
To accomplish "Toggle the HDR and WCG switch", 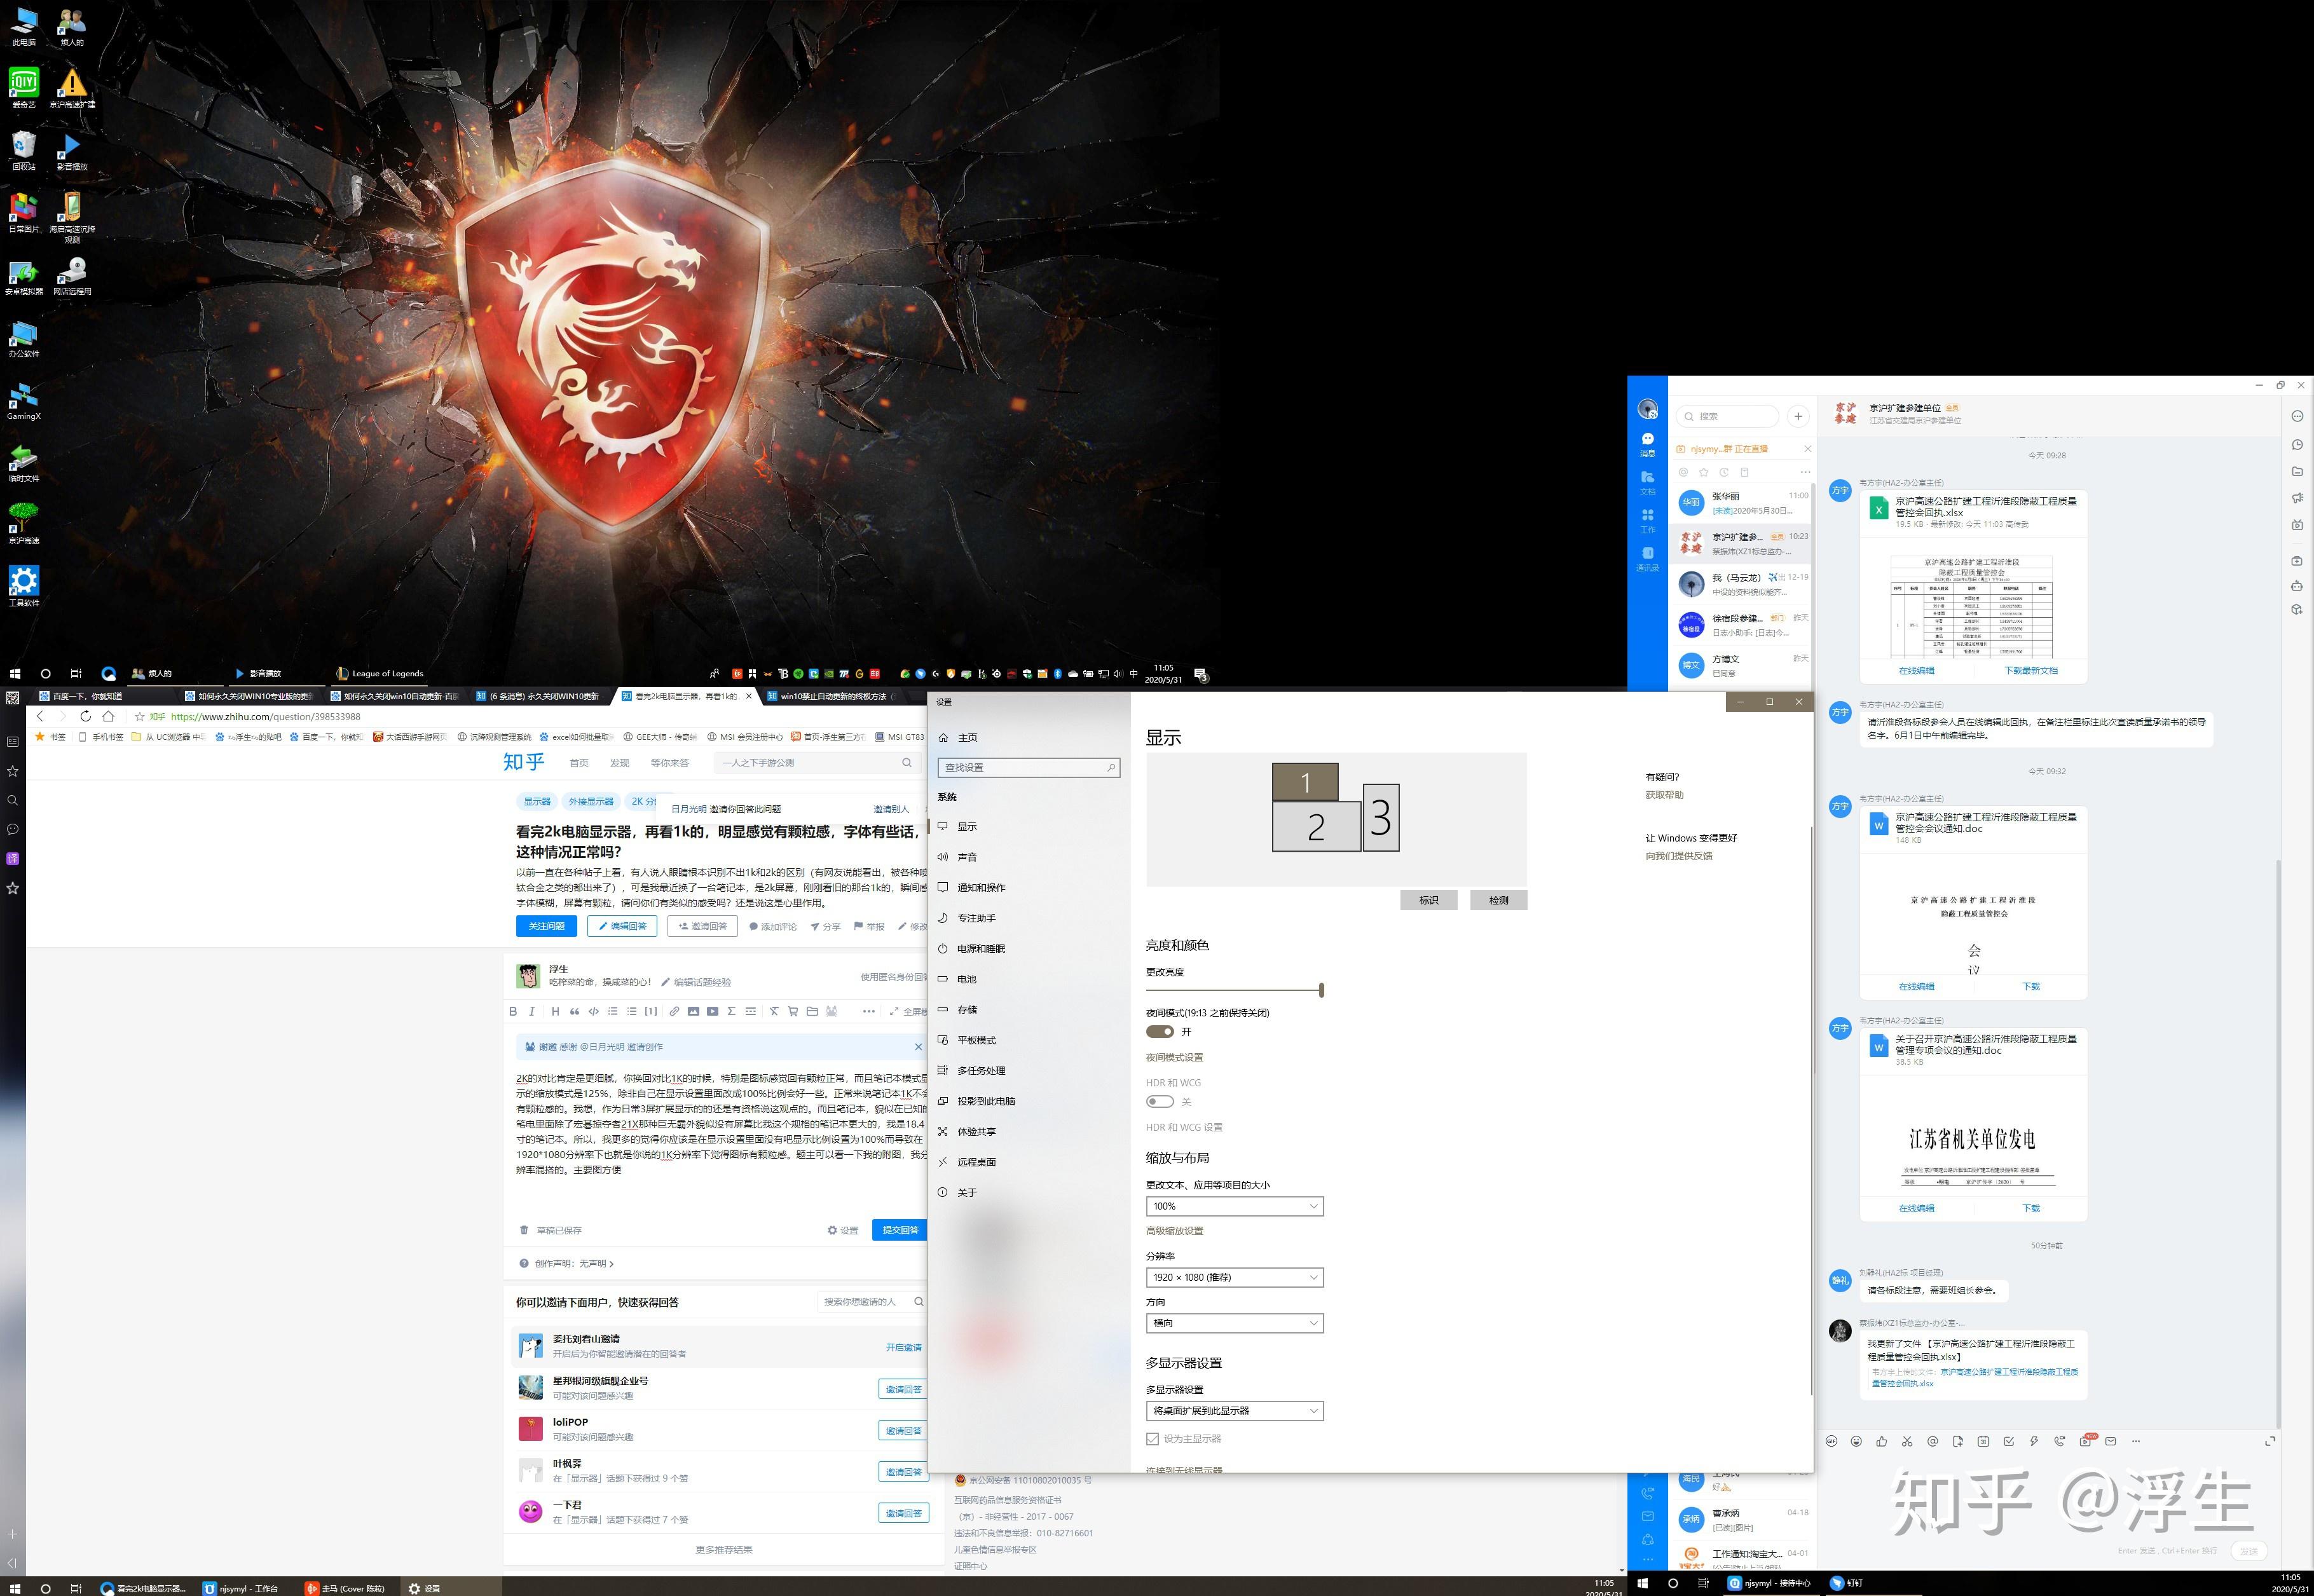I will 1160,1101.
